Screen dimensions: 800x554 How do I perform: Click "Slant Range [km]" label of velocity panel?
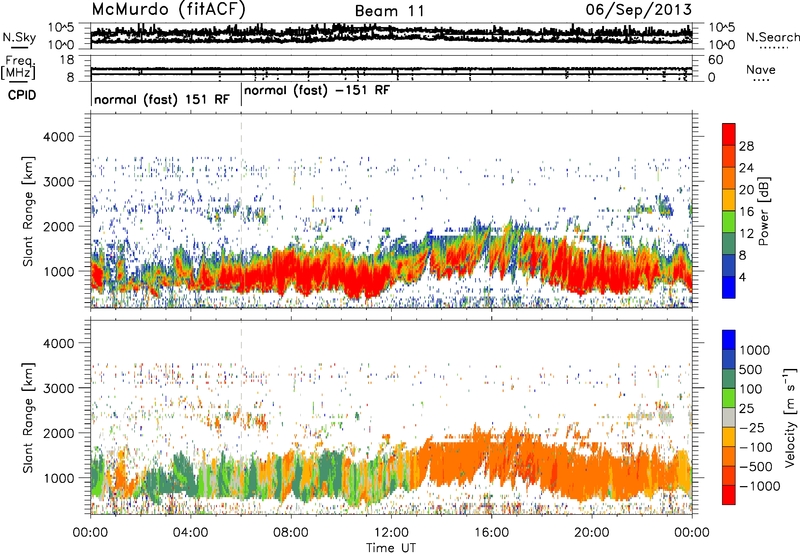[28, 417]
